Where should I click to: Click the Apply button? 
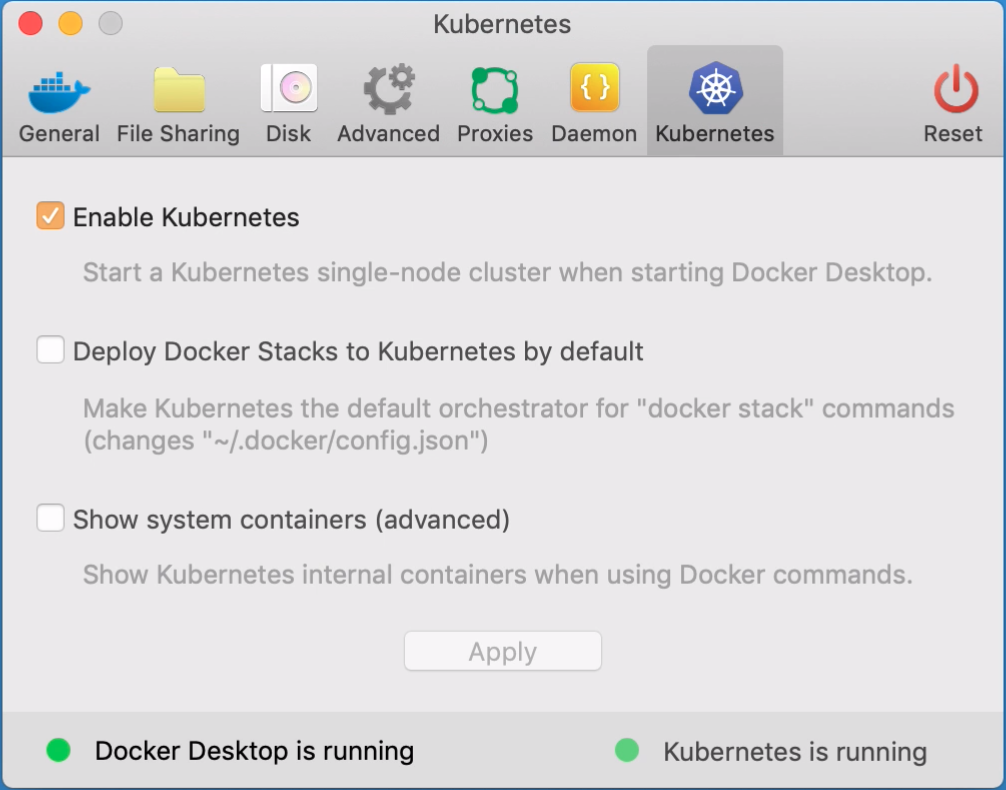pos(503,651)
